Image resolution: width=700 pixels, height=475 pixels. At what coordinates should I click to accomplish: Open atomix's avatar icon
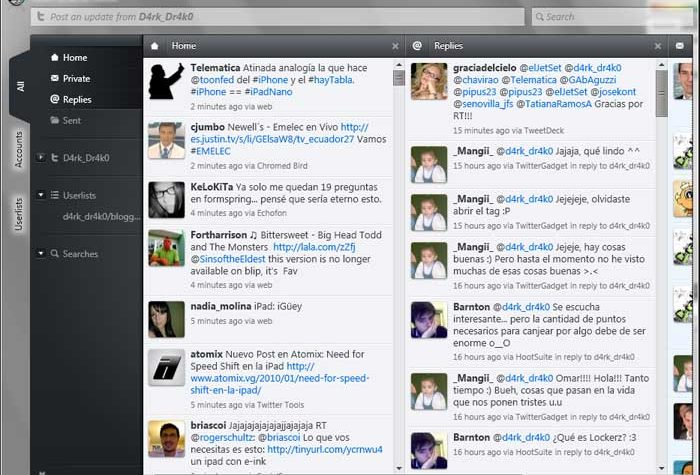167,367
